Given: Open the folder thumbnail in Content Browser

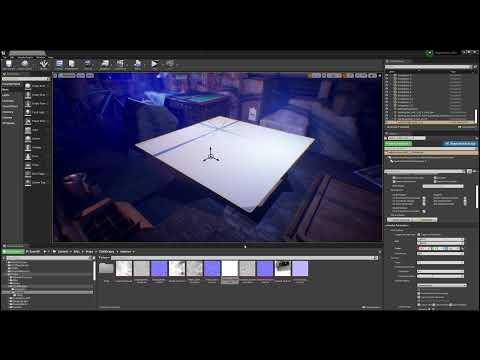Looking at the screenshot, I should 106,269.
